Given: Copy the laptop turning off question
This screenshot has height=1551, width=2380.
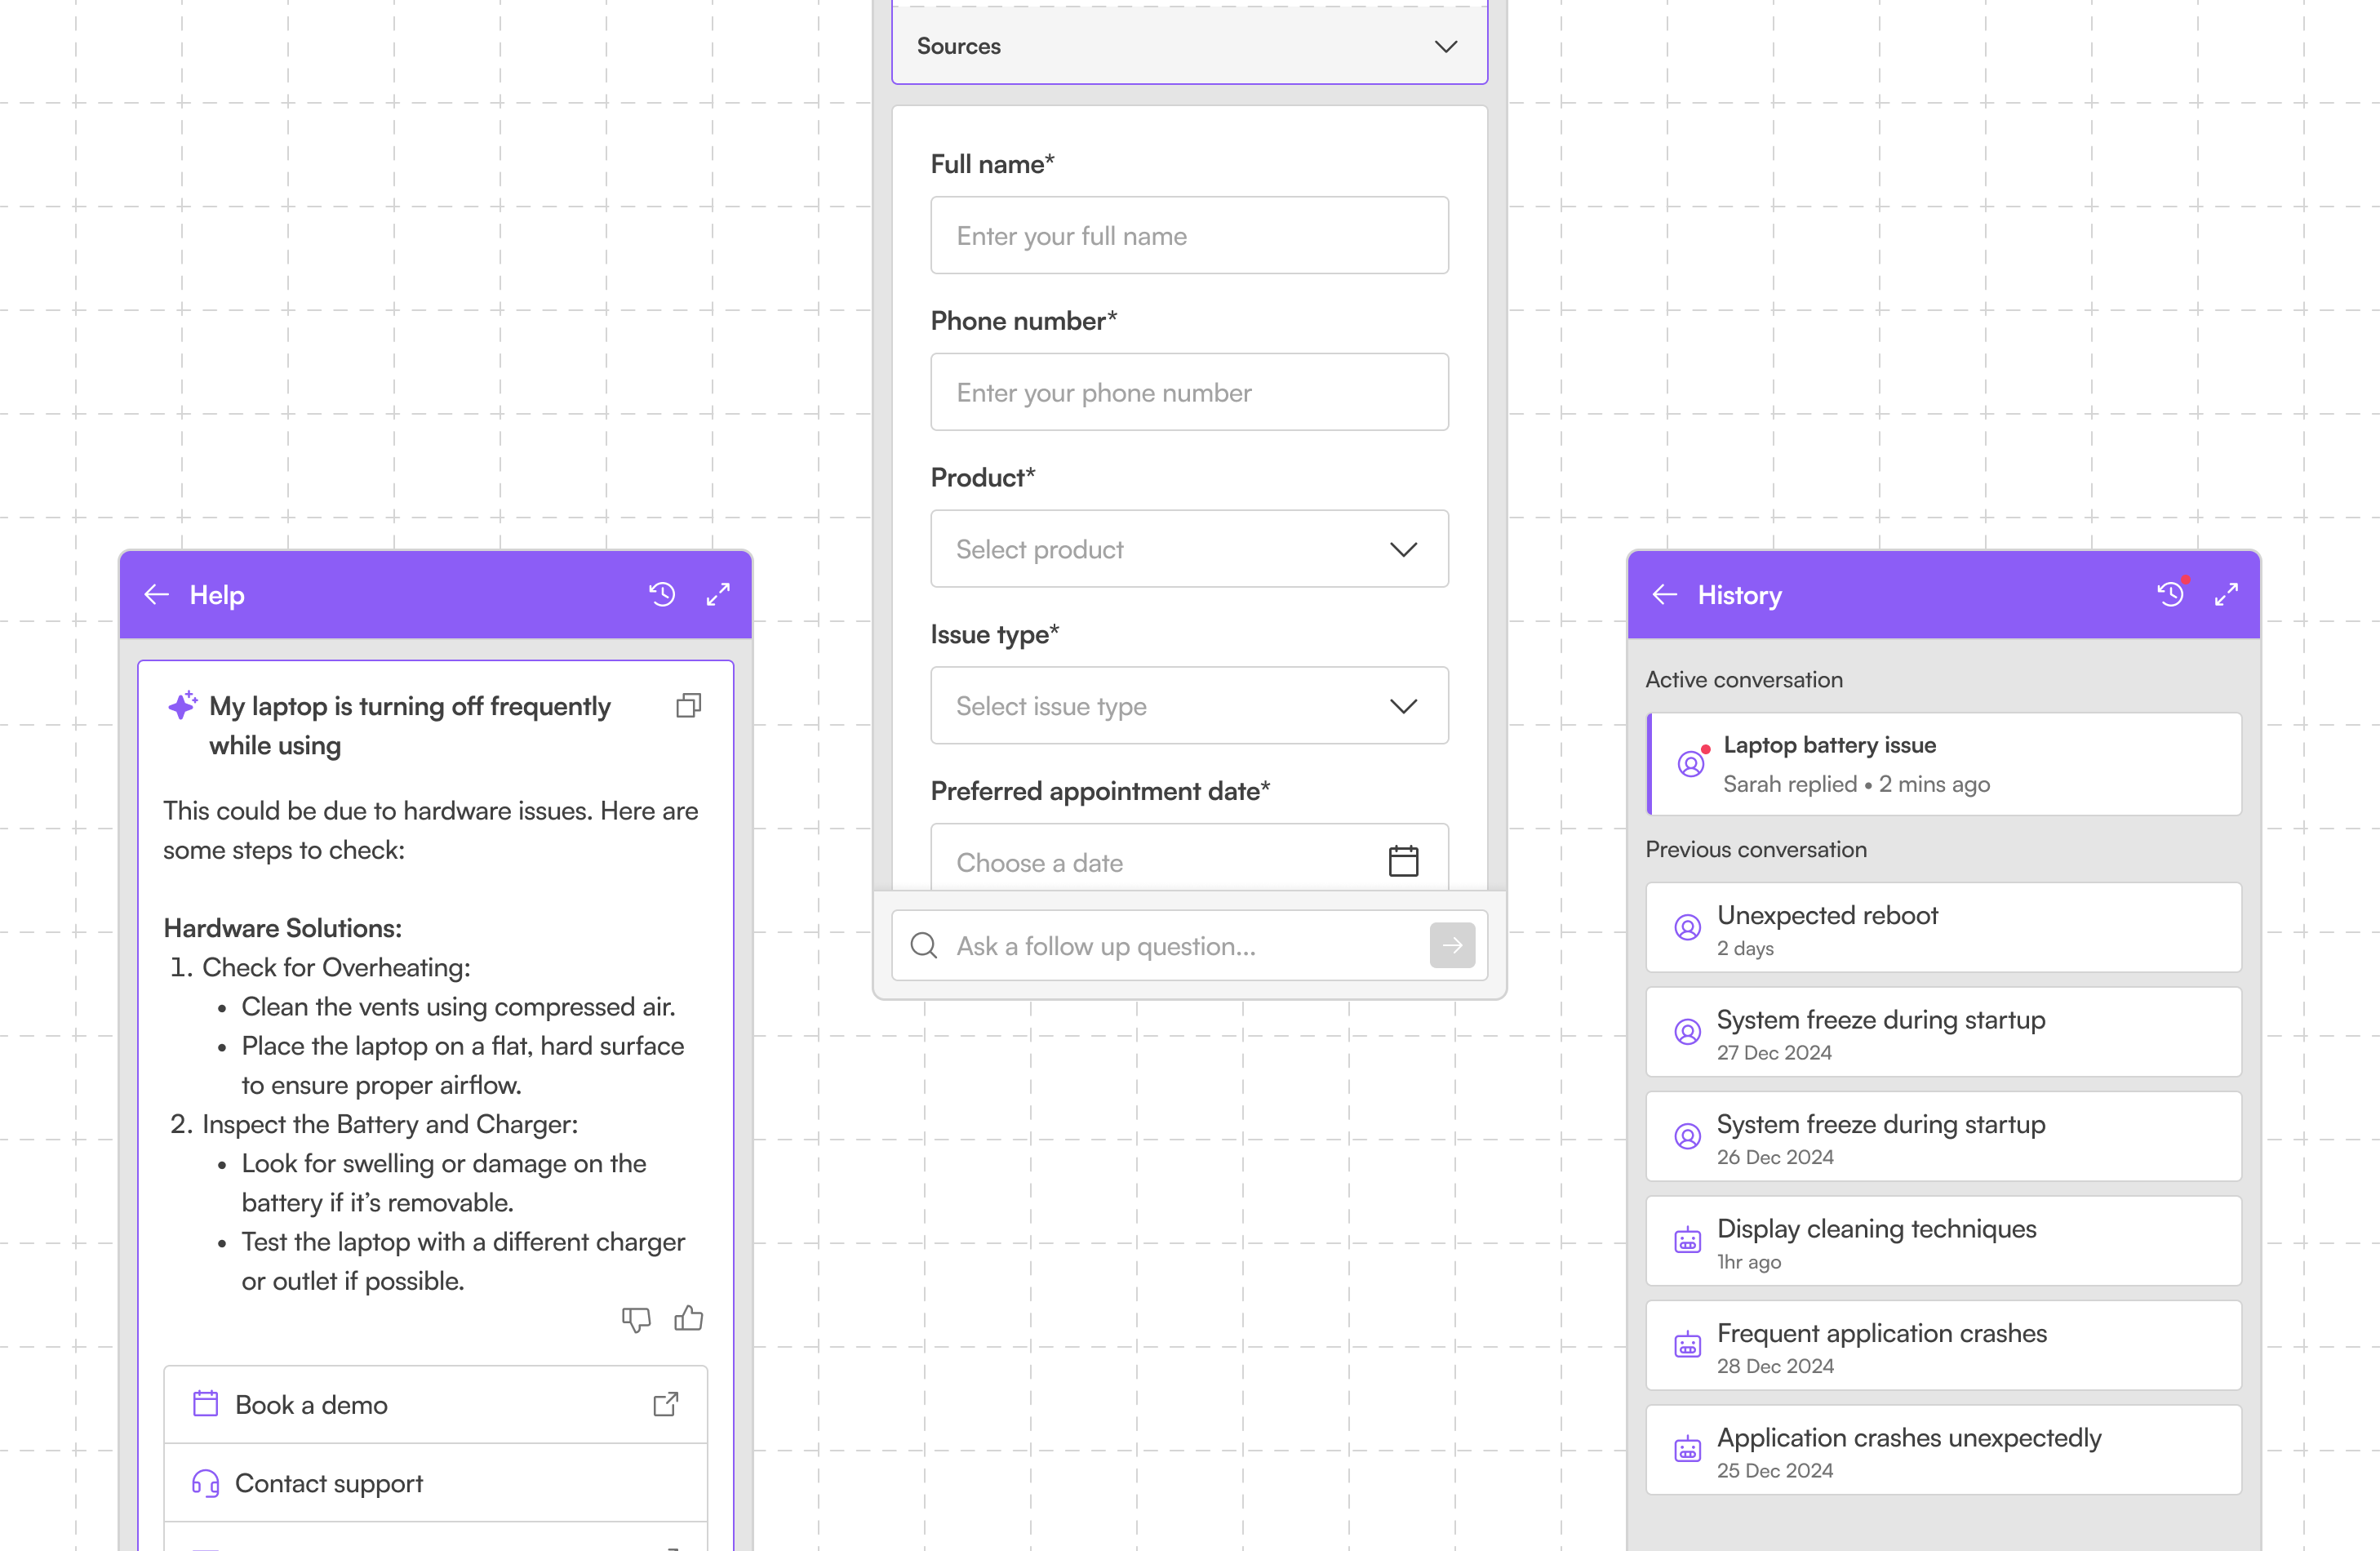Looking at the screenshot, I should (x=689, y=706).
